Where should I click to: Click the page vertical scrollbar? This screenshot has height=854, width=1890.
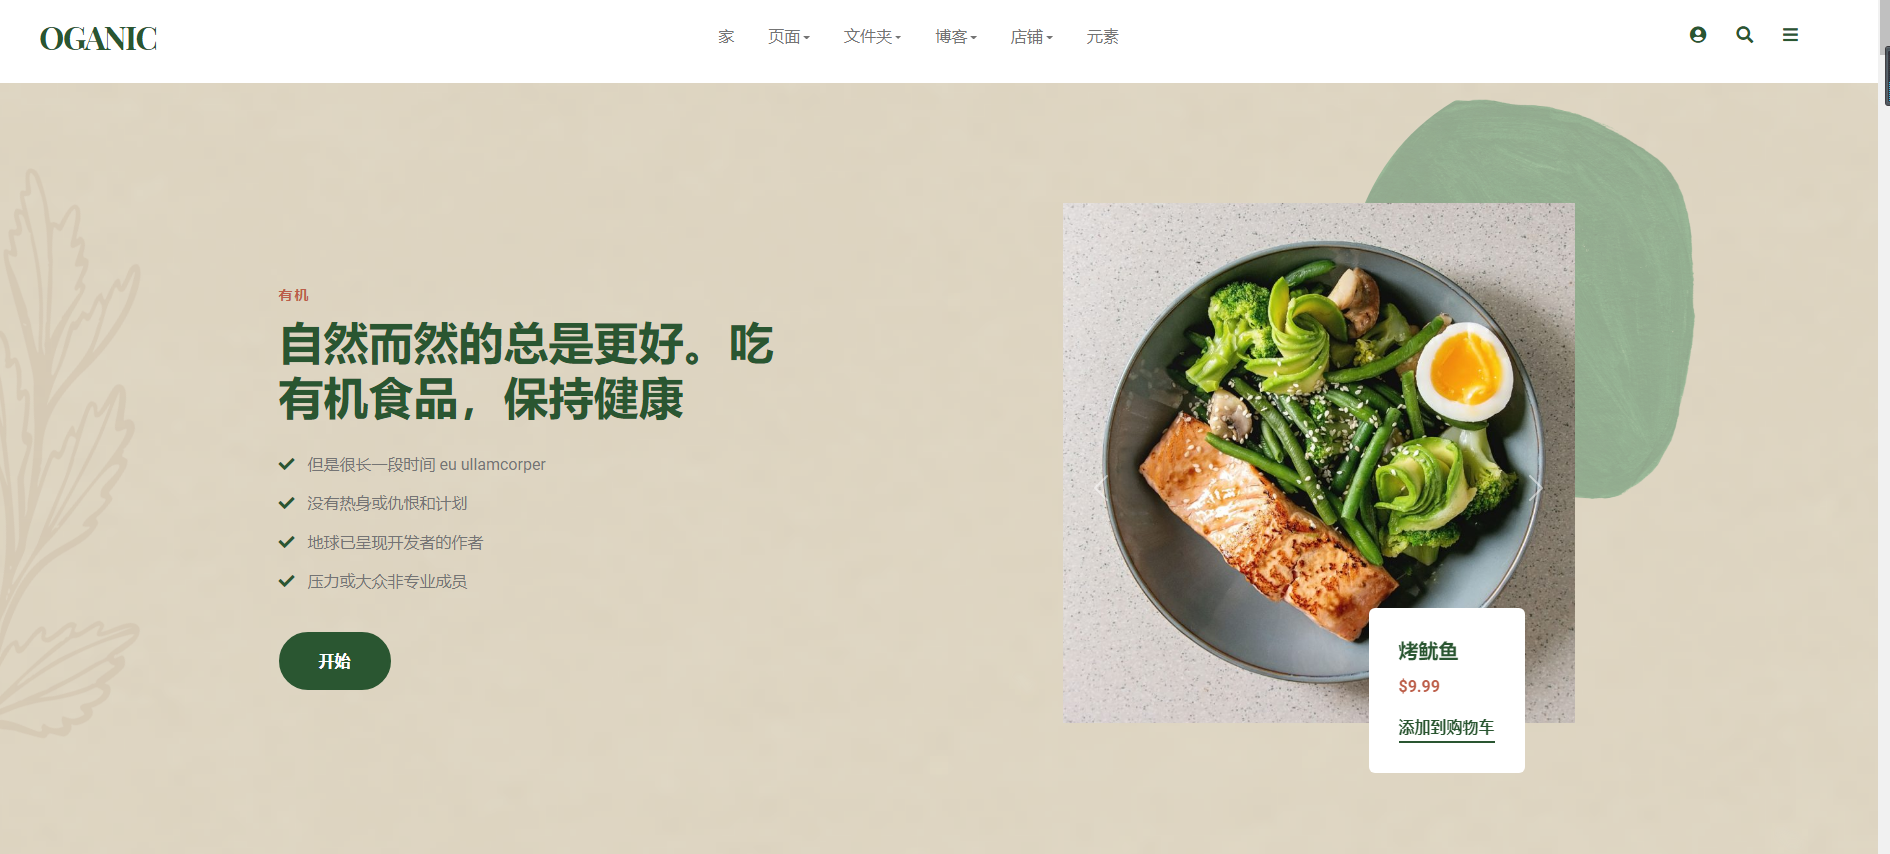click(x=1884, y=427)
